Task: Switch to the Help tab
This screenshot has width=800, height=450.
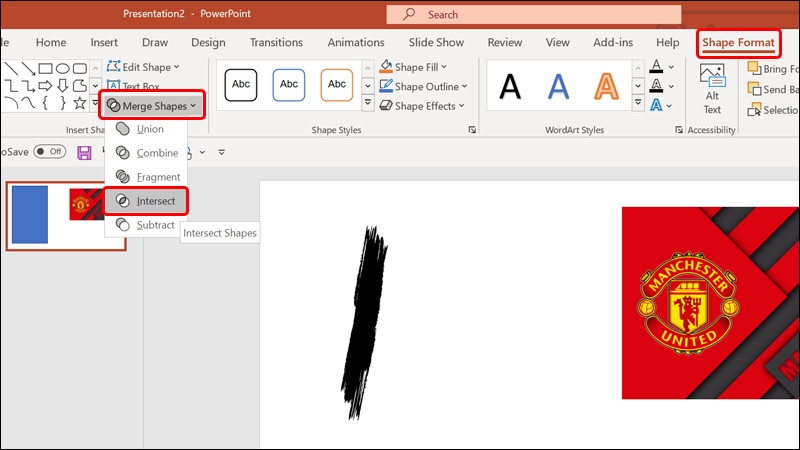Action: coord(667,42)
